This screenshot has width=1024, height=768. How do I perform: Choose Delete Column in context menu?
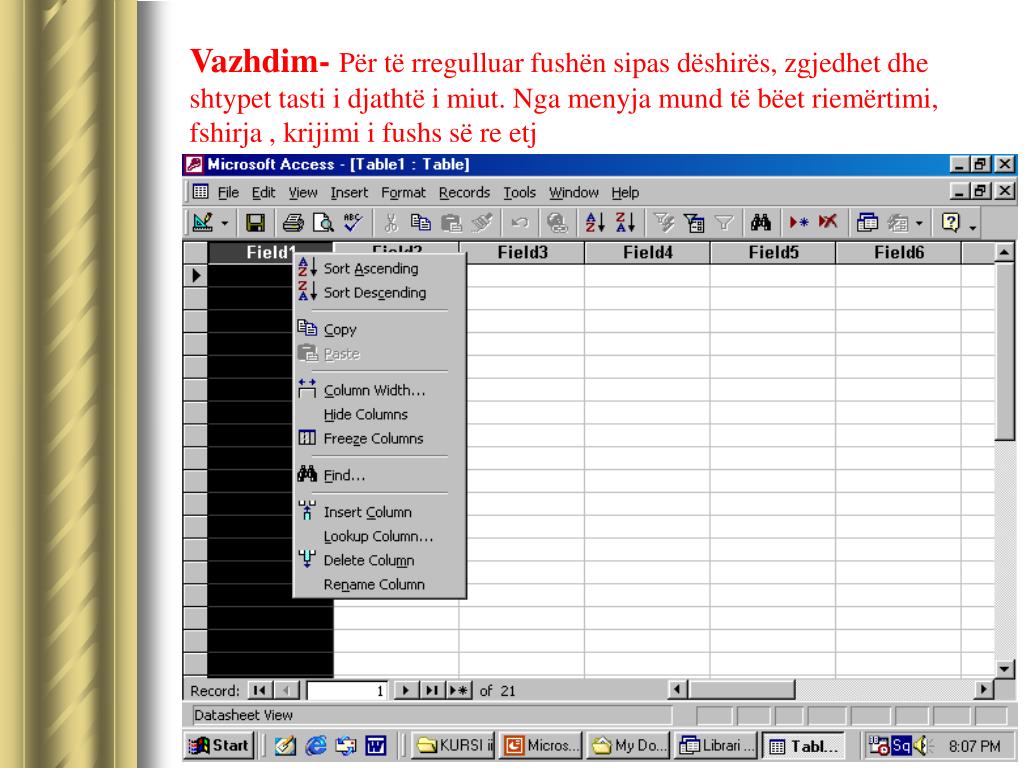click(379, 560)
